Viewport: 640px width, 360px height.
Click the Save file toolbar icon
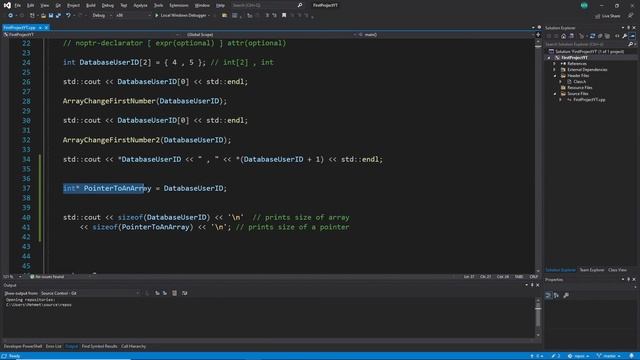51,16
